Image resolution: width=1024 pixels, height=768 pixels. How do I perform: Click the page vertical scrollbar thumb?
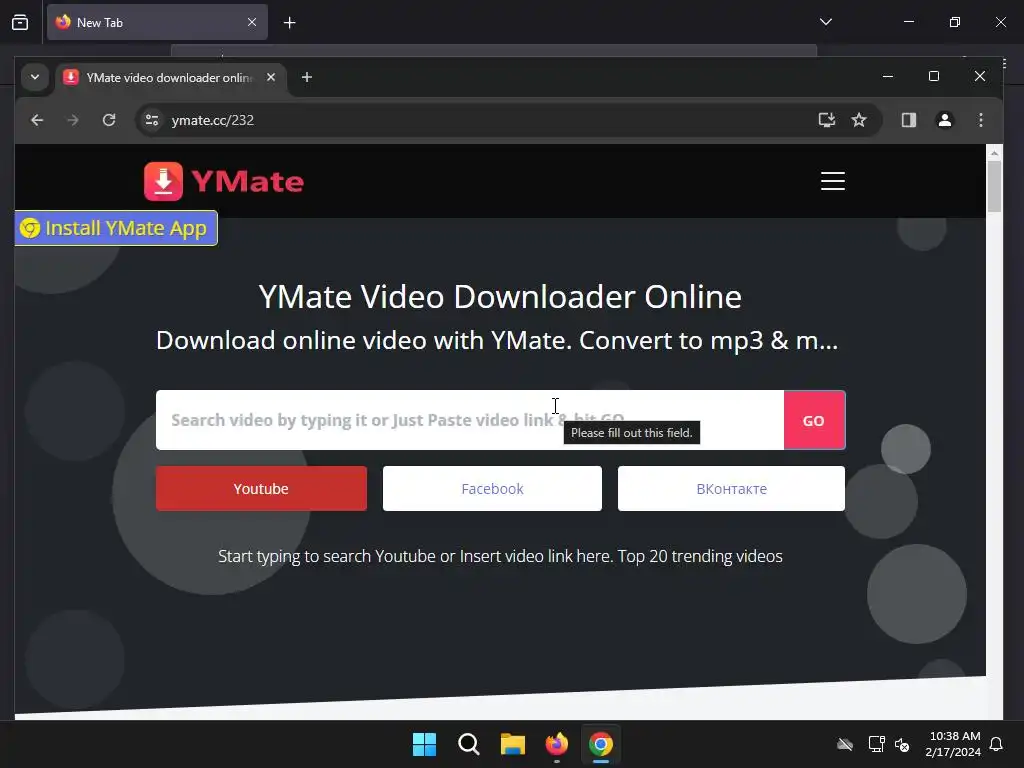[994, 186]
